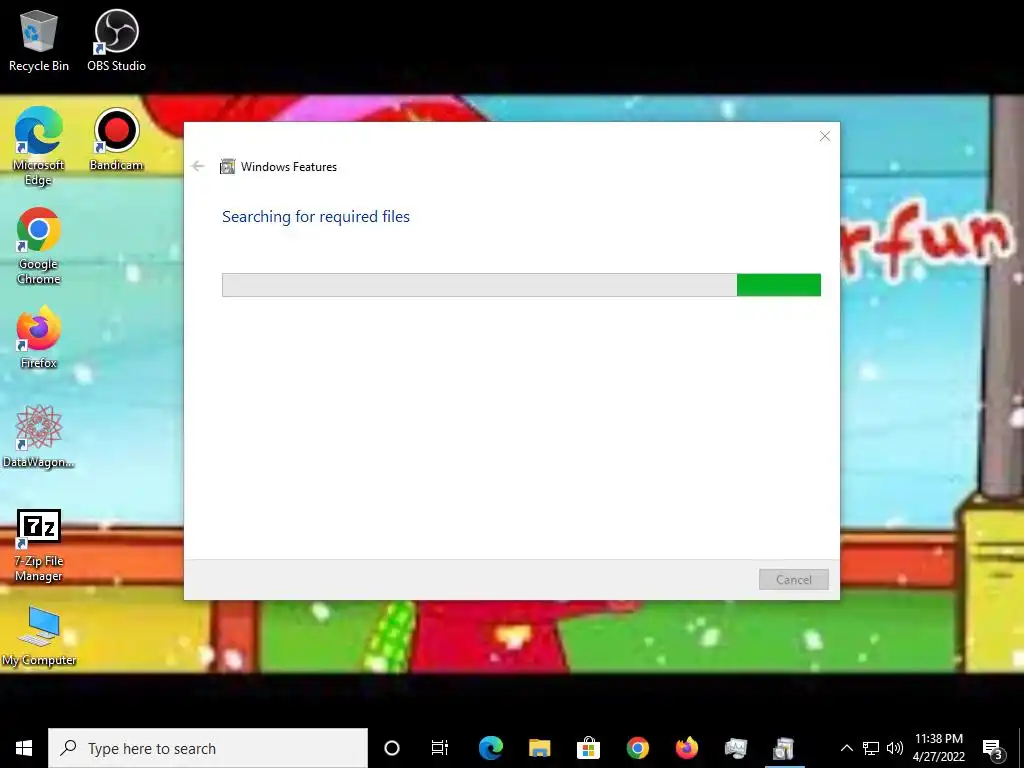
Task: Launch Google Chrome from the taskbar
Action: pyautogui.click(x=637, y=748)
